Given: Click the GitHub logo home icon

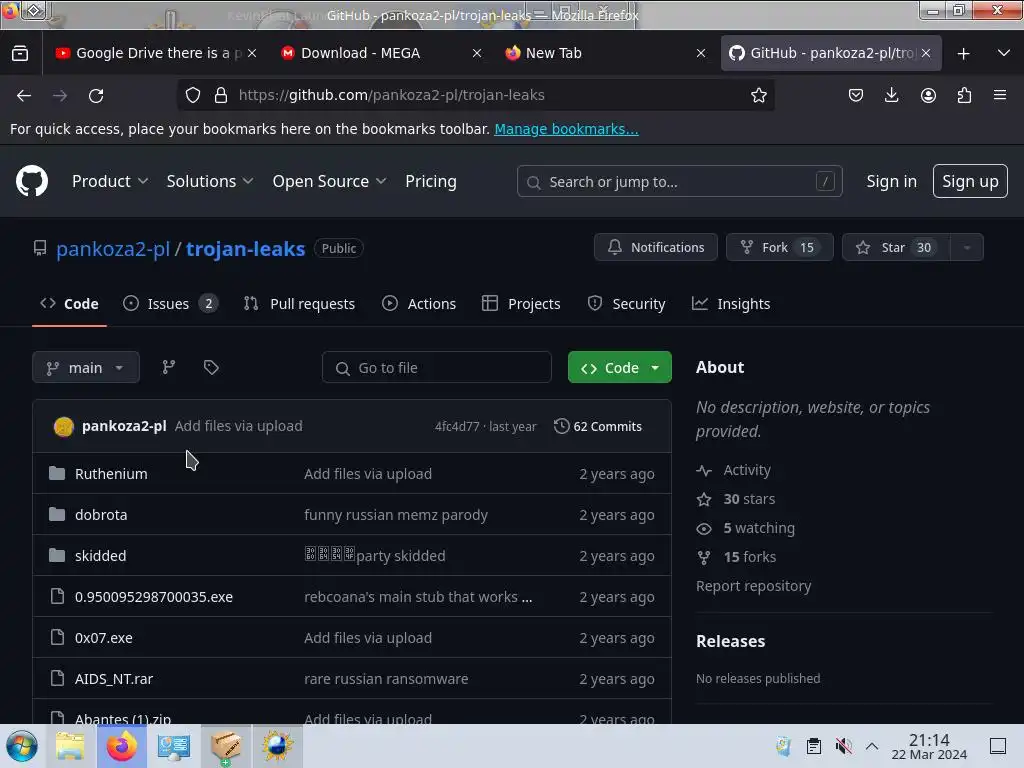Looking at the screenshot, I should (32, 181).
